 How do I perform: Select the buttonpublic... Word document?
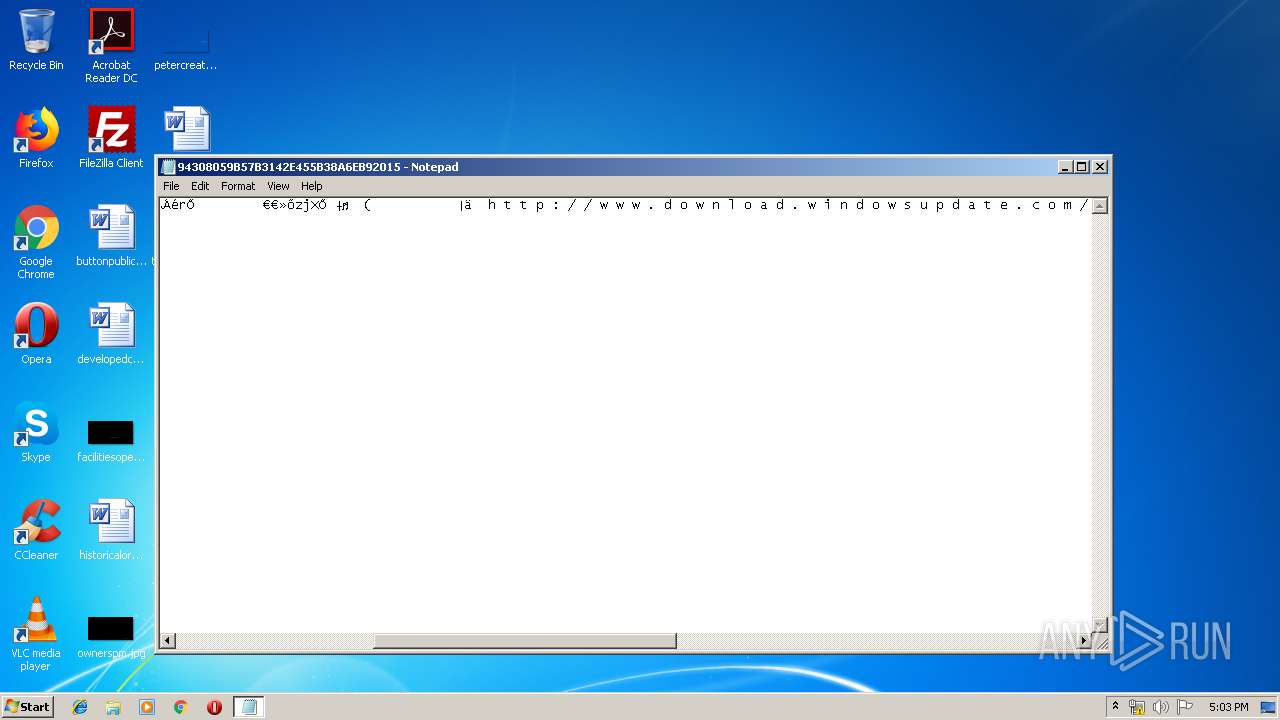coord(111,236)
